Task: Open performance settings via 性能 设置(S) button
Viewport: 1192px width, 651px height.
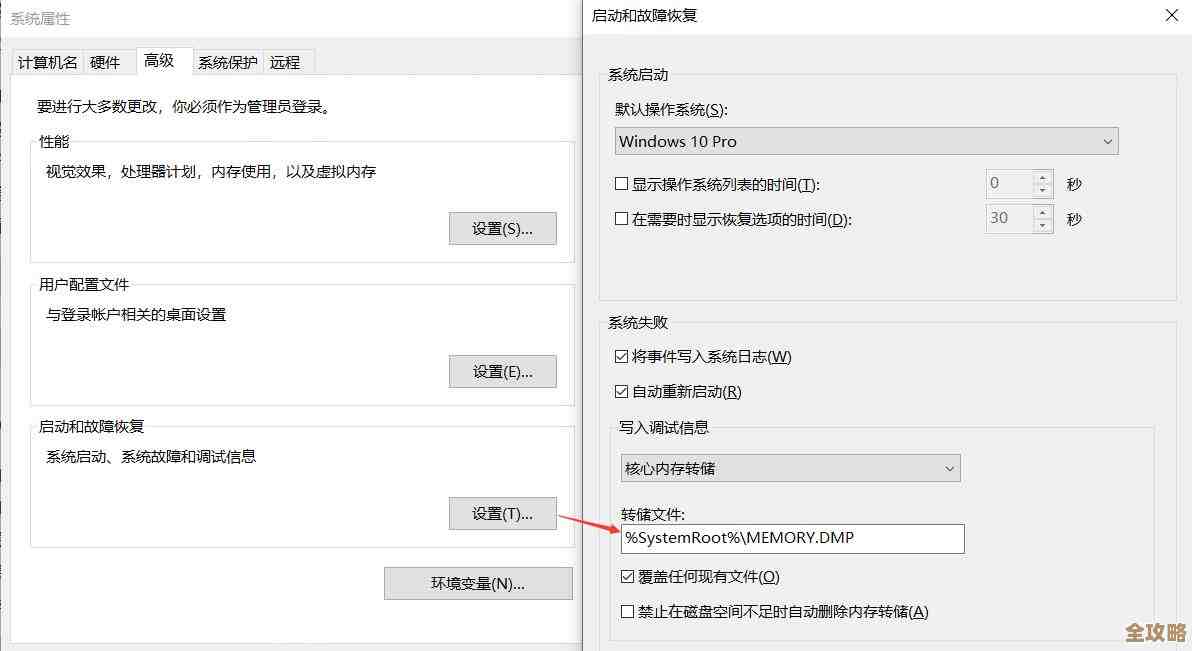Action: pyautogui.click(x=502, y=228)
